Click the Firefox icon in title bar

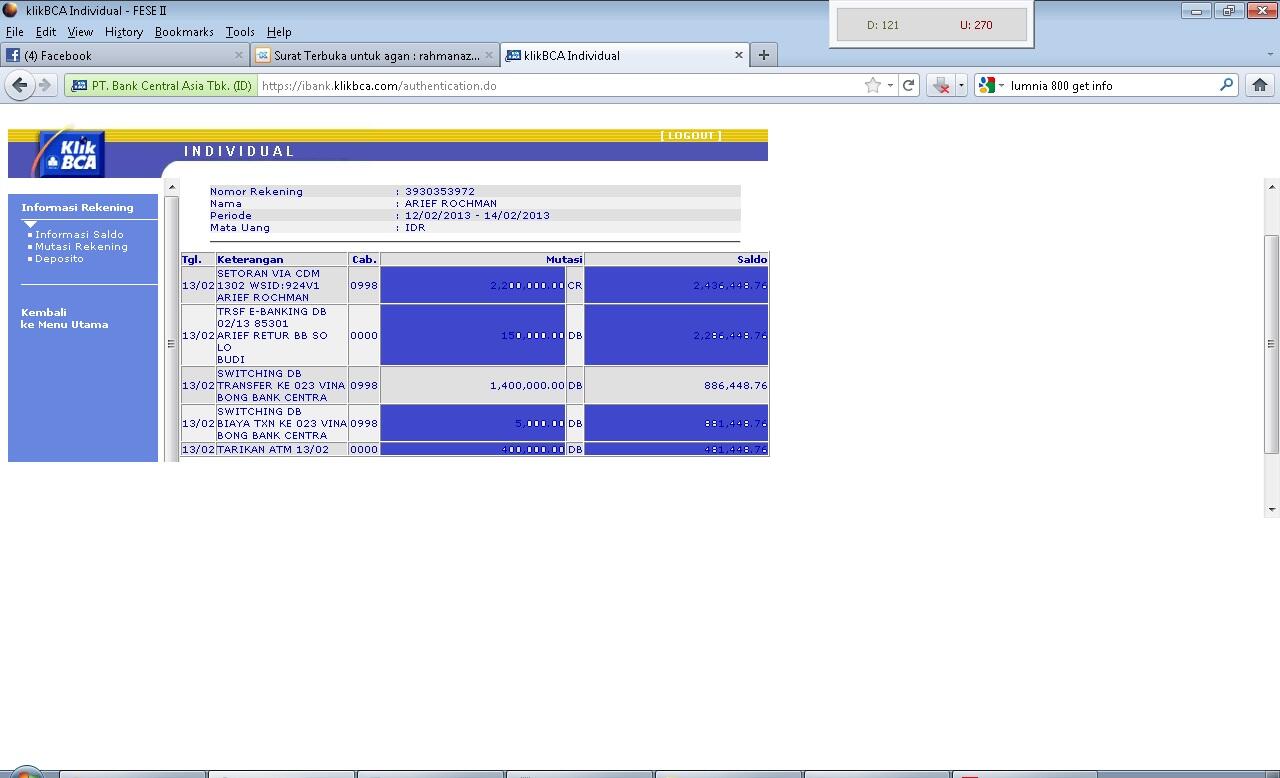point(11,11)
